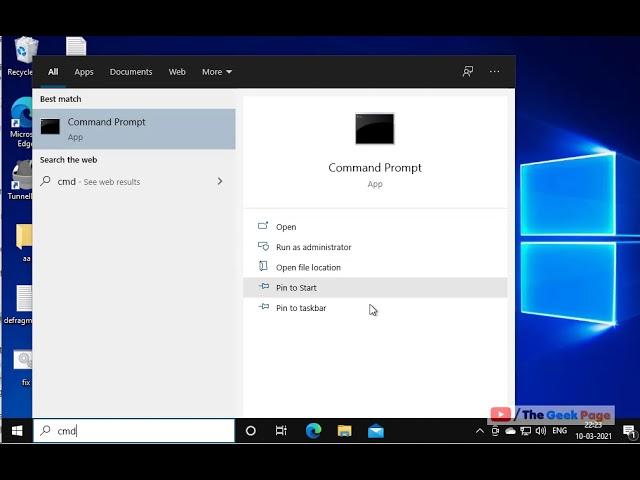Click the Windows Start button

click(17, 431)
